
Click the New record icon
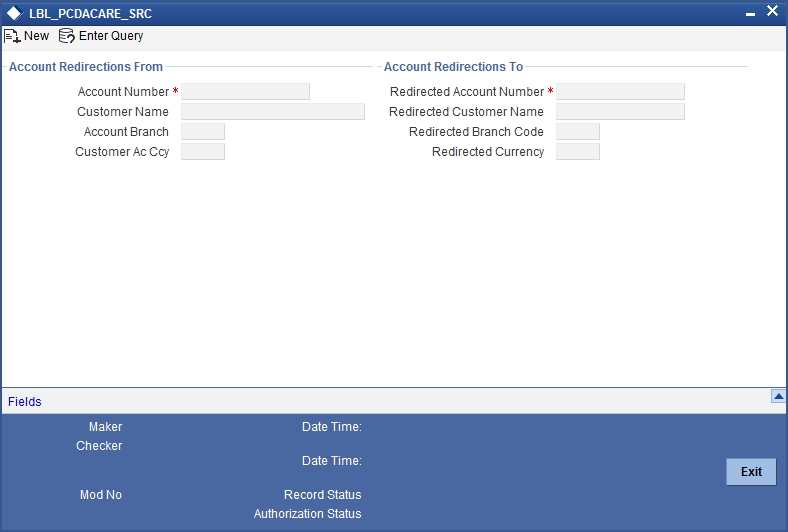pos(12,36)
